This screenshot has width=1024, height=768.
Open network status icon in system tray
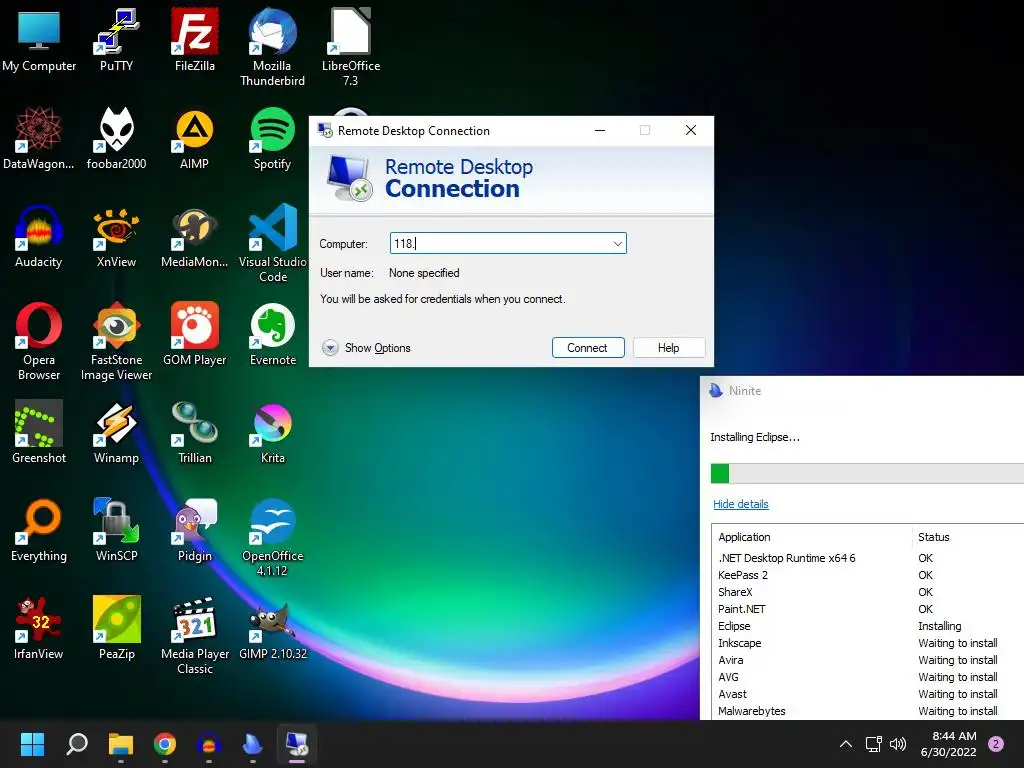pyautogui.click(x=873, y=744)
